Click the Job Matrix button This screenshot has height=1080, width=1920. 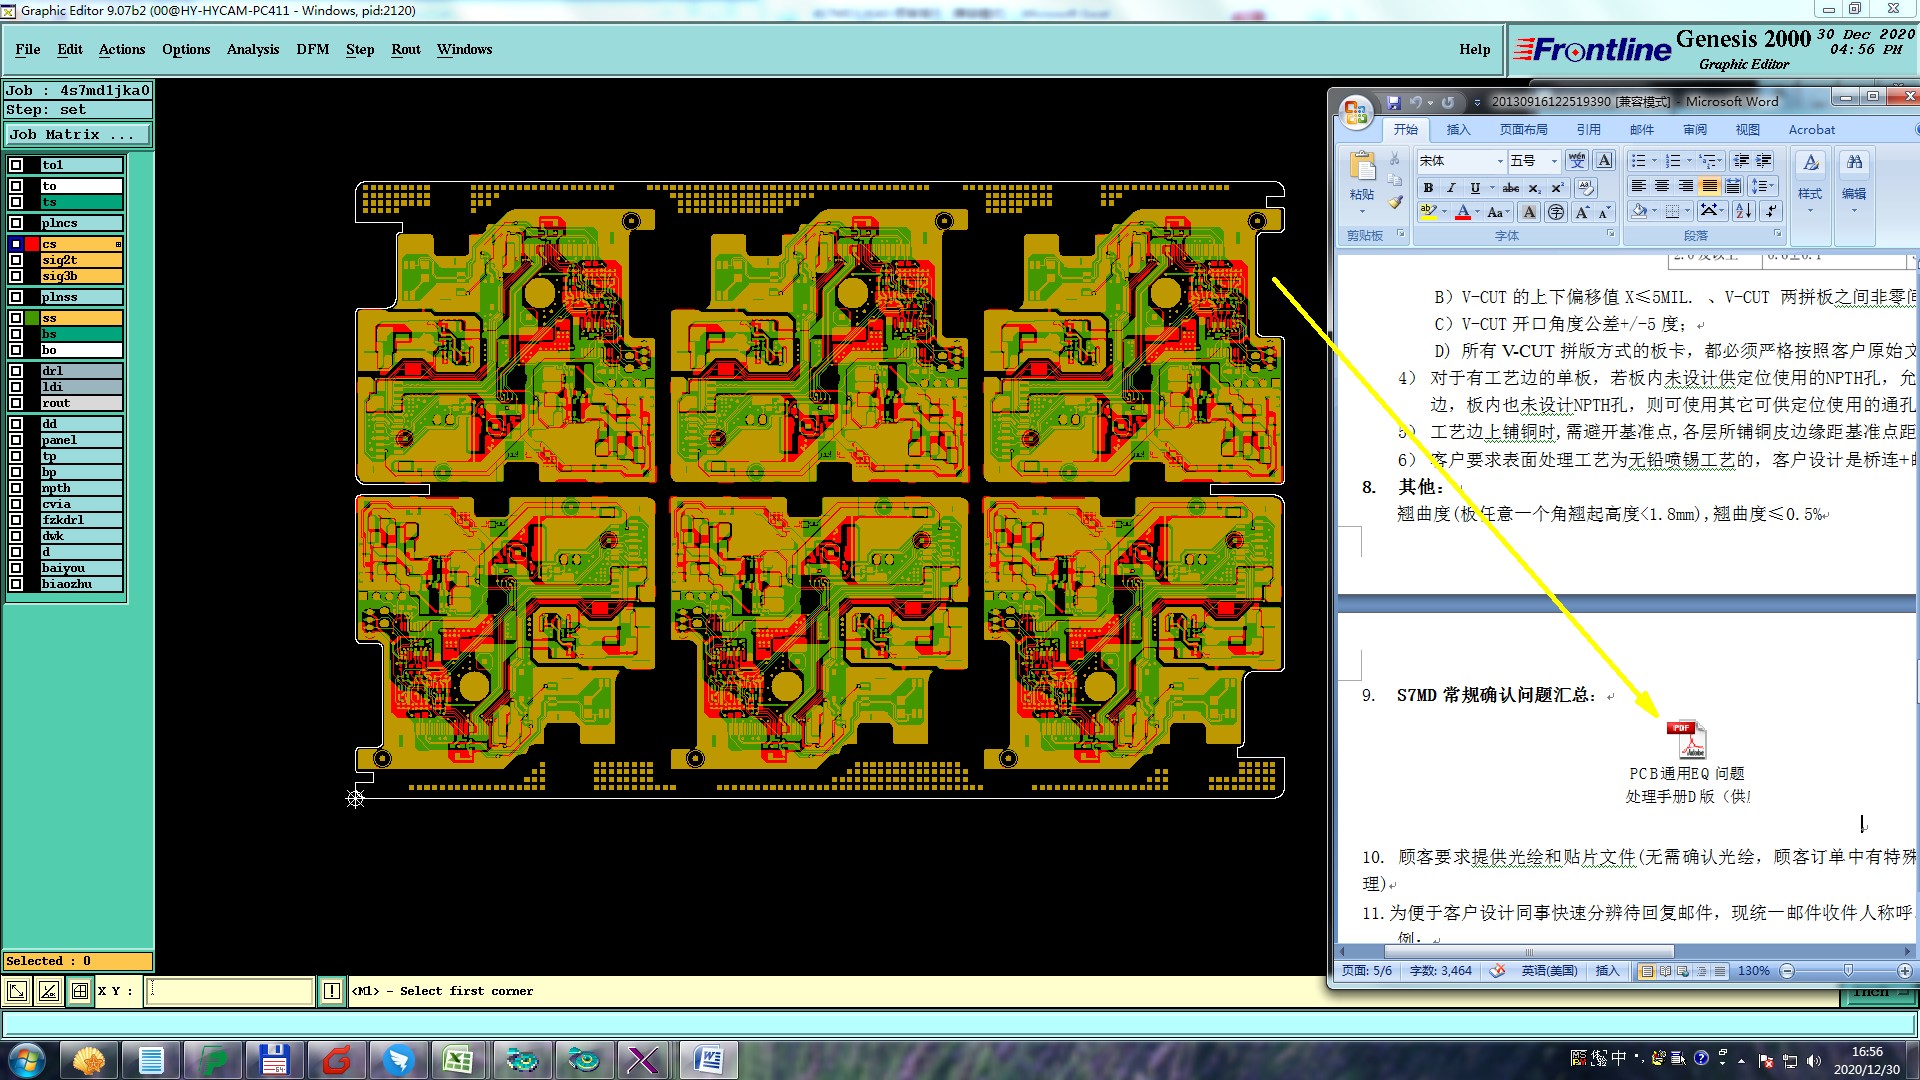tap(78, 134)
